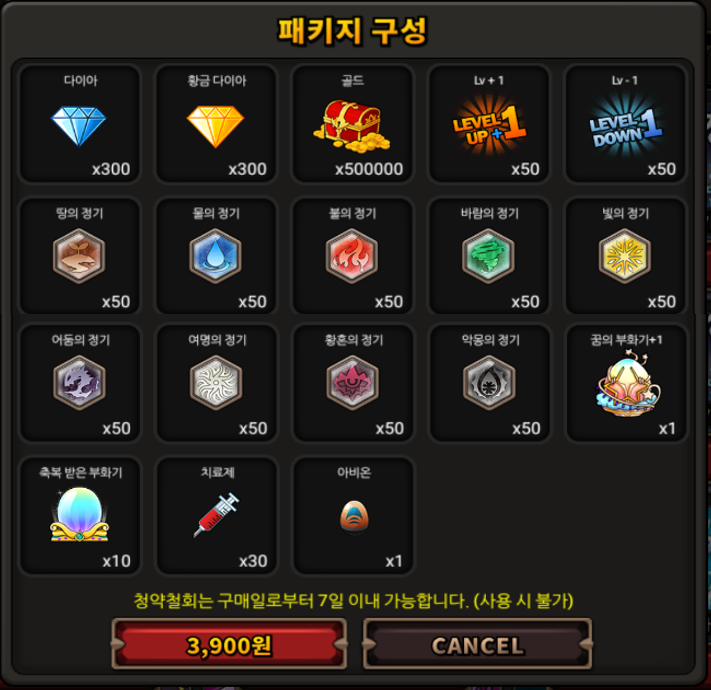Choose the Level Up +1 item
711x690 pixels.
(489, 126)
